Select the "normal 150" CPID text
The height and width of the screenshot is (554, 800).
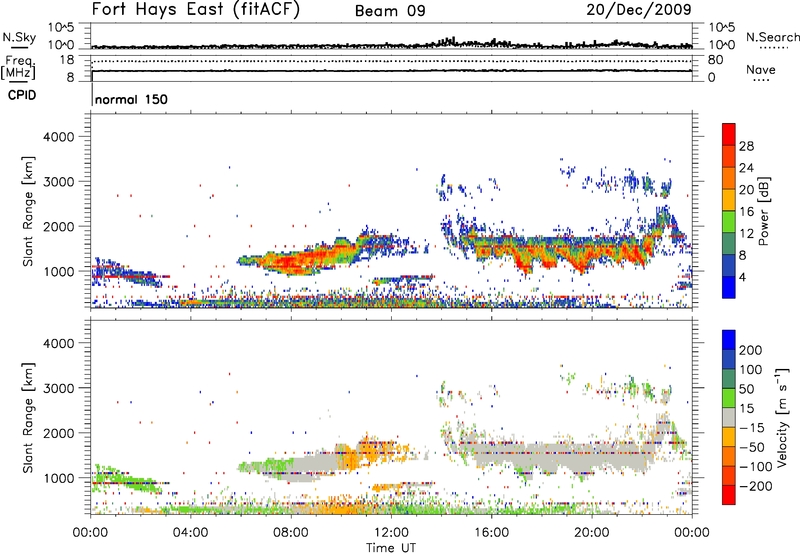pos(131,99)
